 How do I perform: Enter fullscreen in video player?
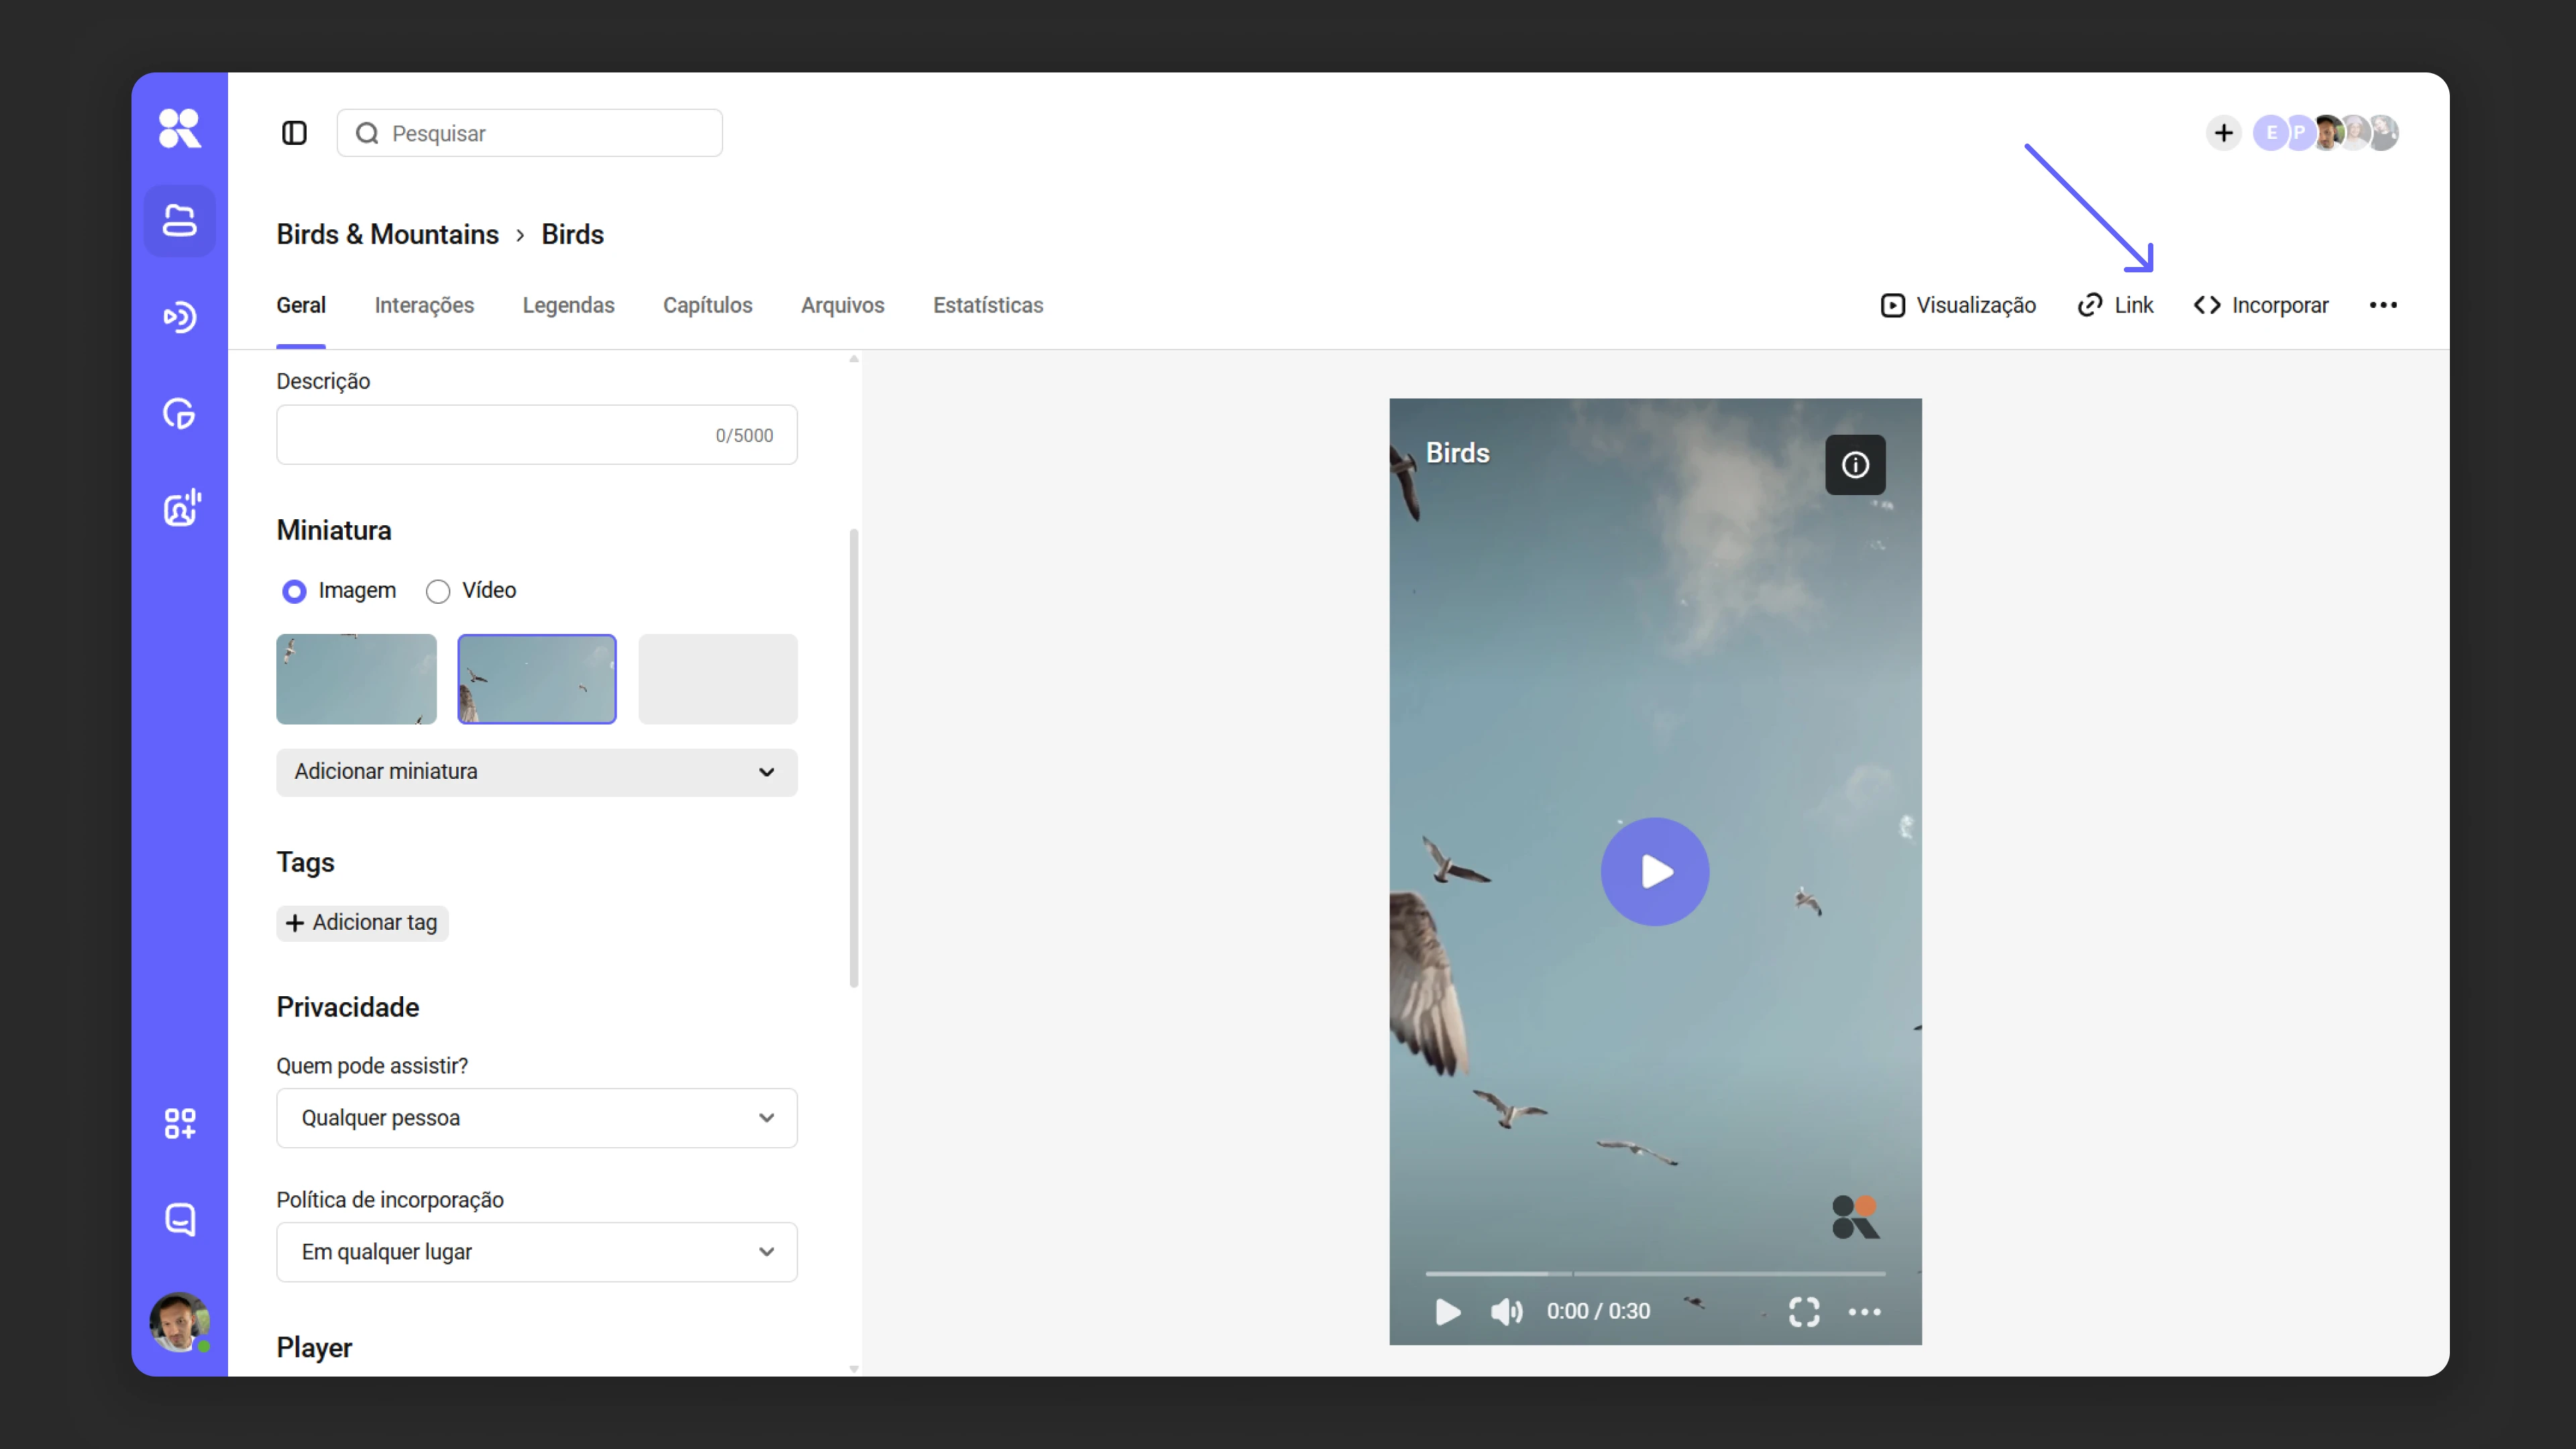coord(1804,1311)
